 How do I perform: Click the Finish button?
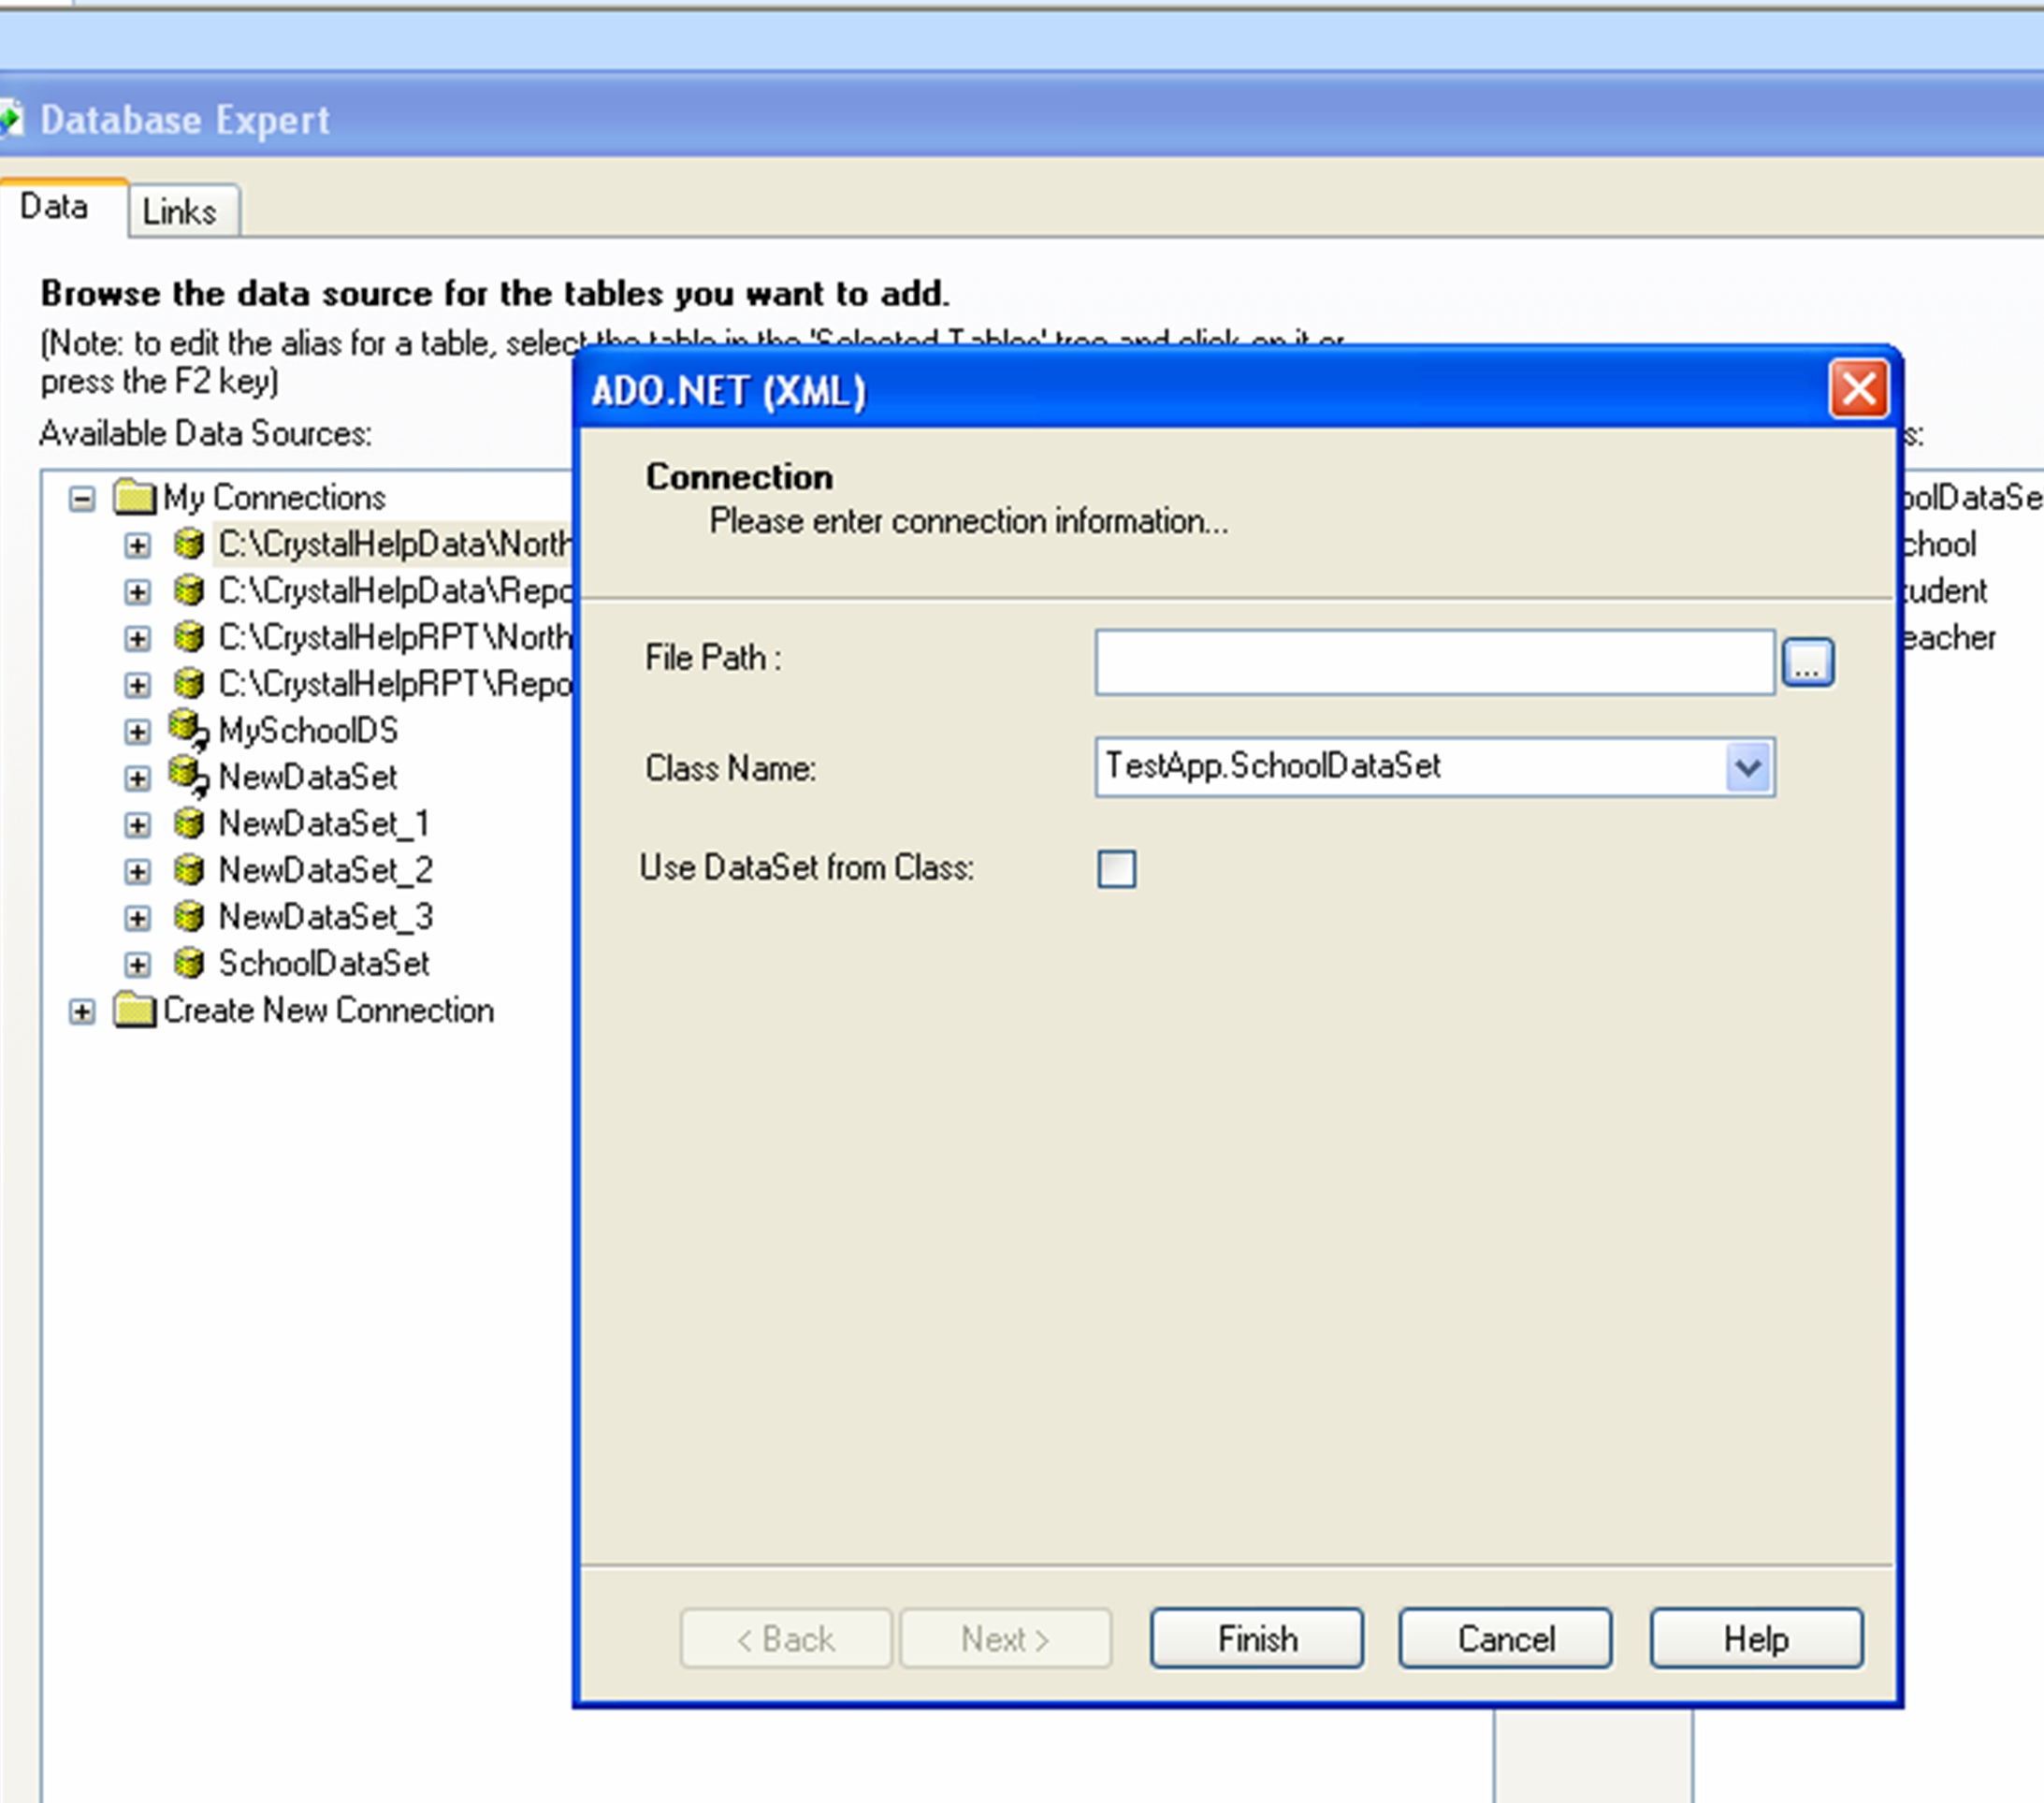(1256, 1639)
